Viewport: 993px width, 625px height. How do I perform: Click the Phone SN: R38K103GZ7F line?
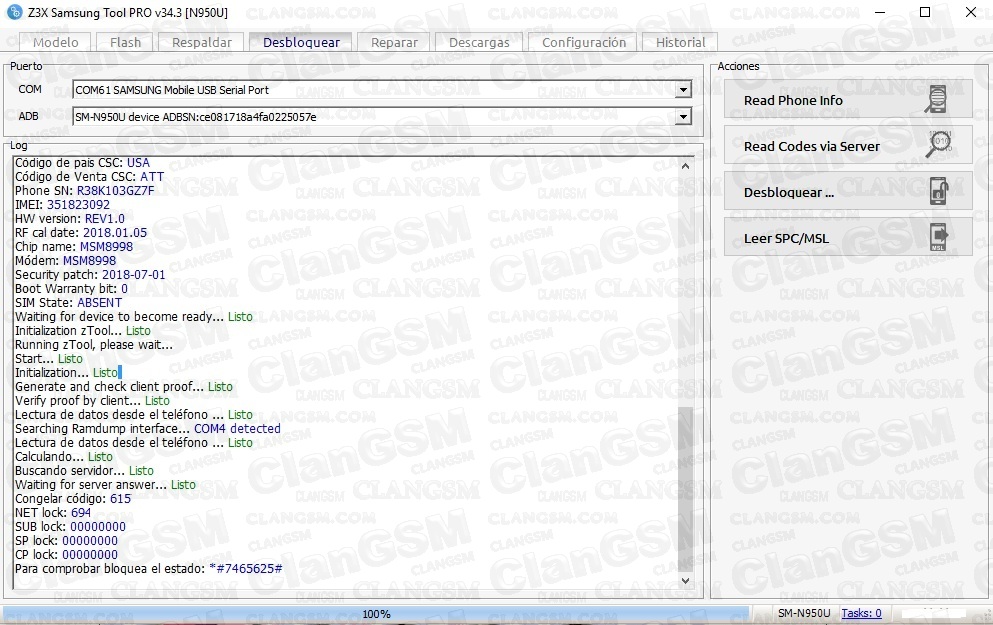84,191
